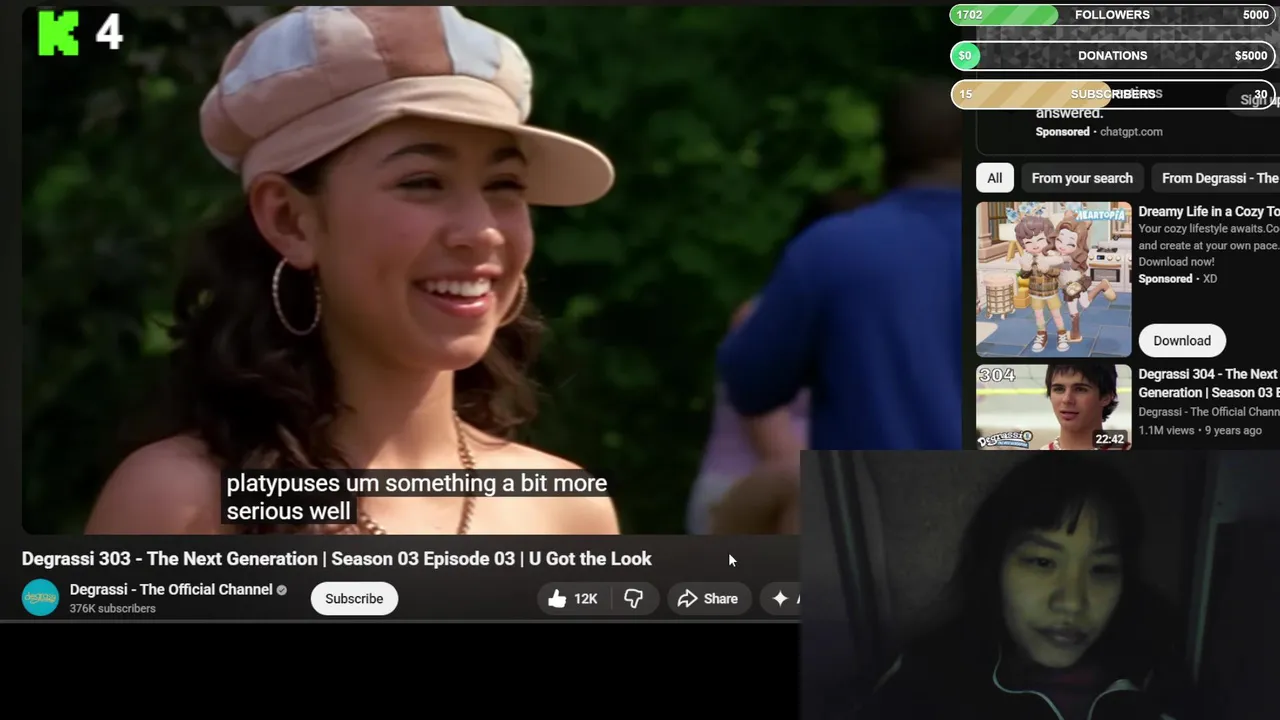Click the Donations goal progress bar
The width and height of the screenshot is (1280, 720).
(x=1113, y=56)
